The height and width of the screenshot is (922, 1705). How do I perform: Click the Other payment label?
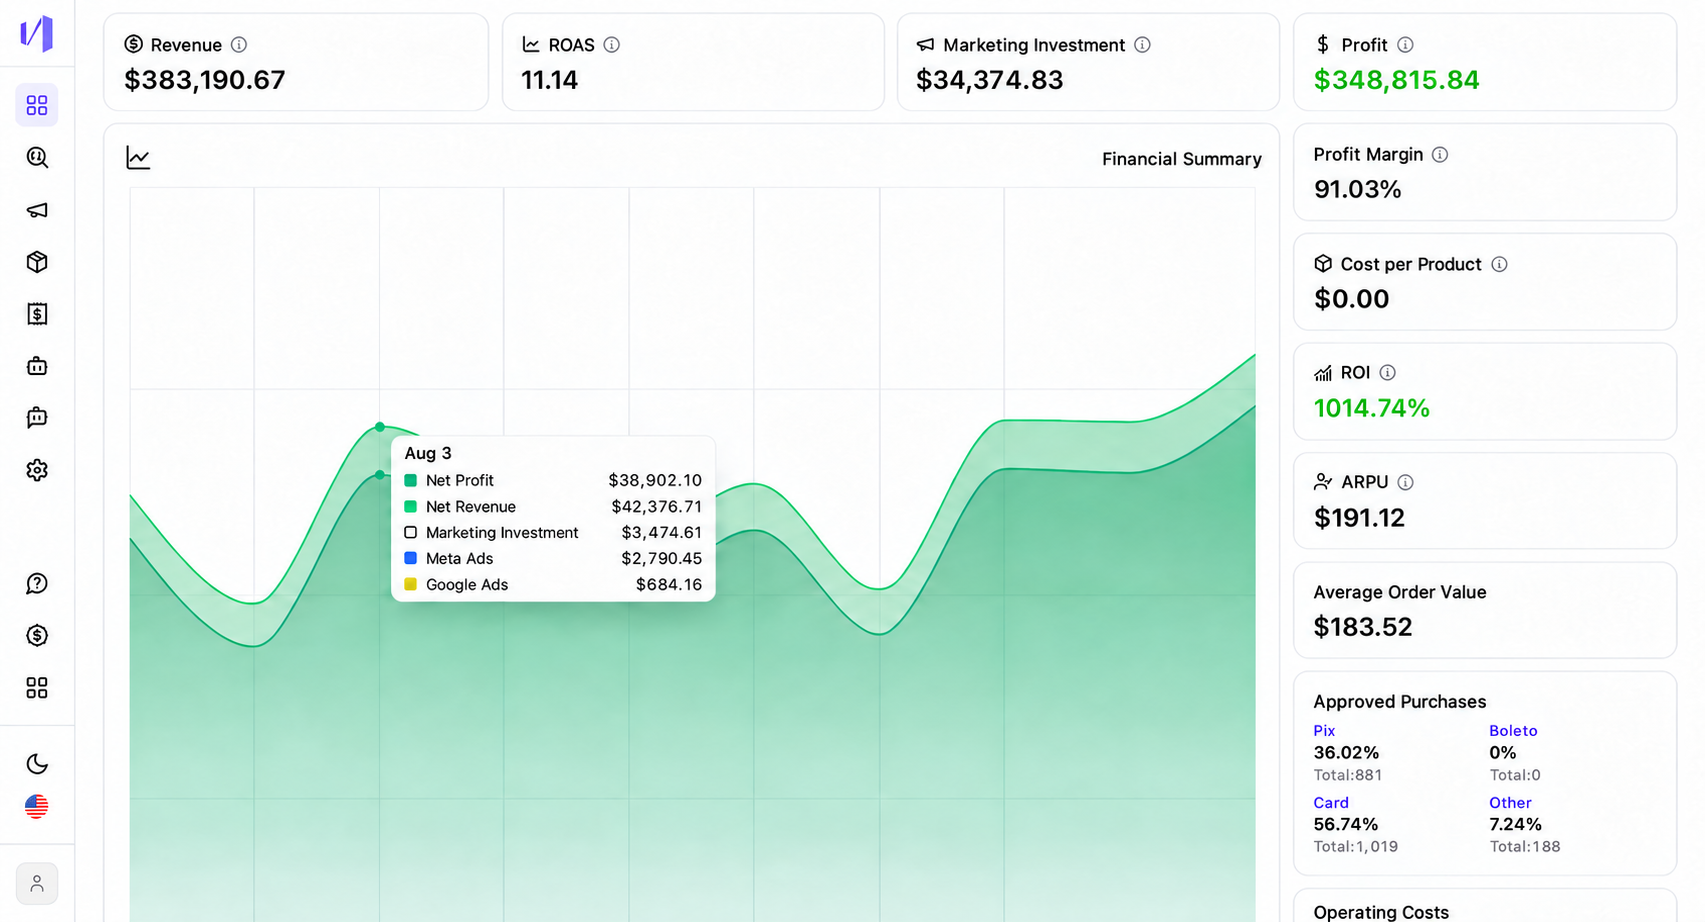pos(1510,803)
